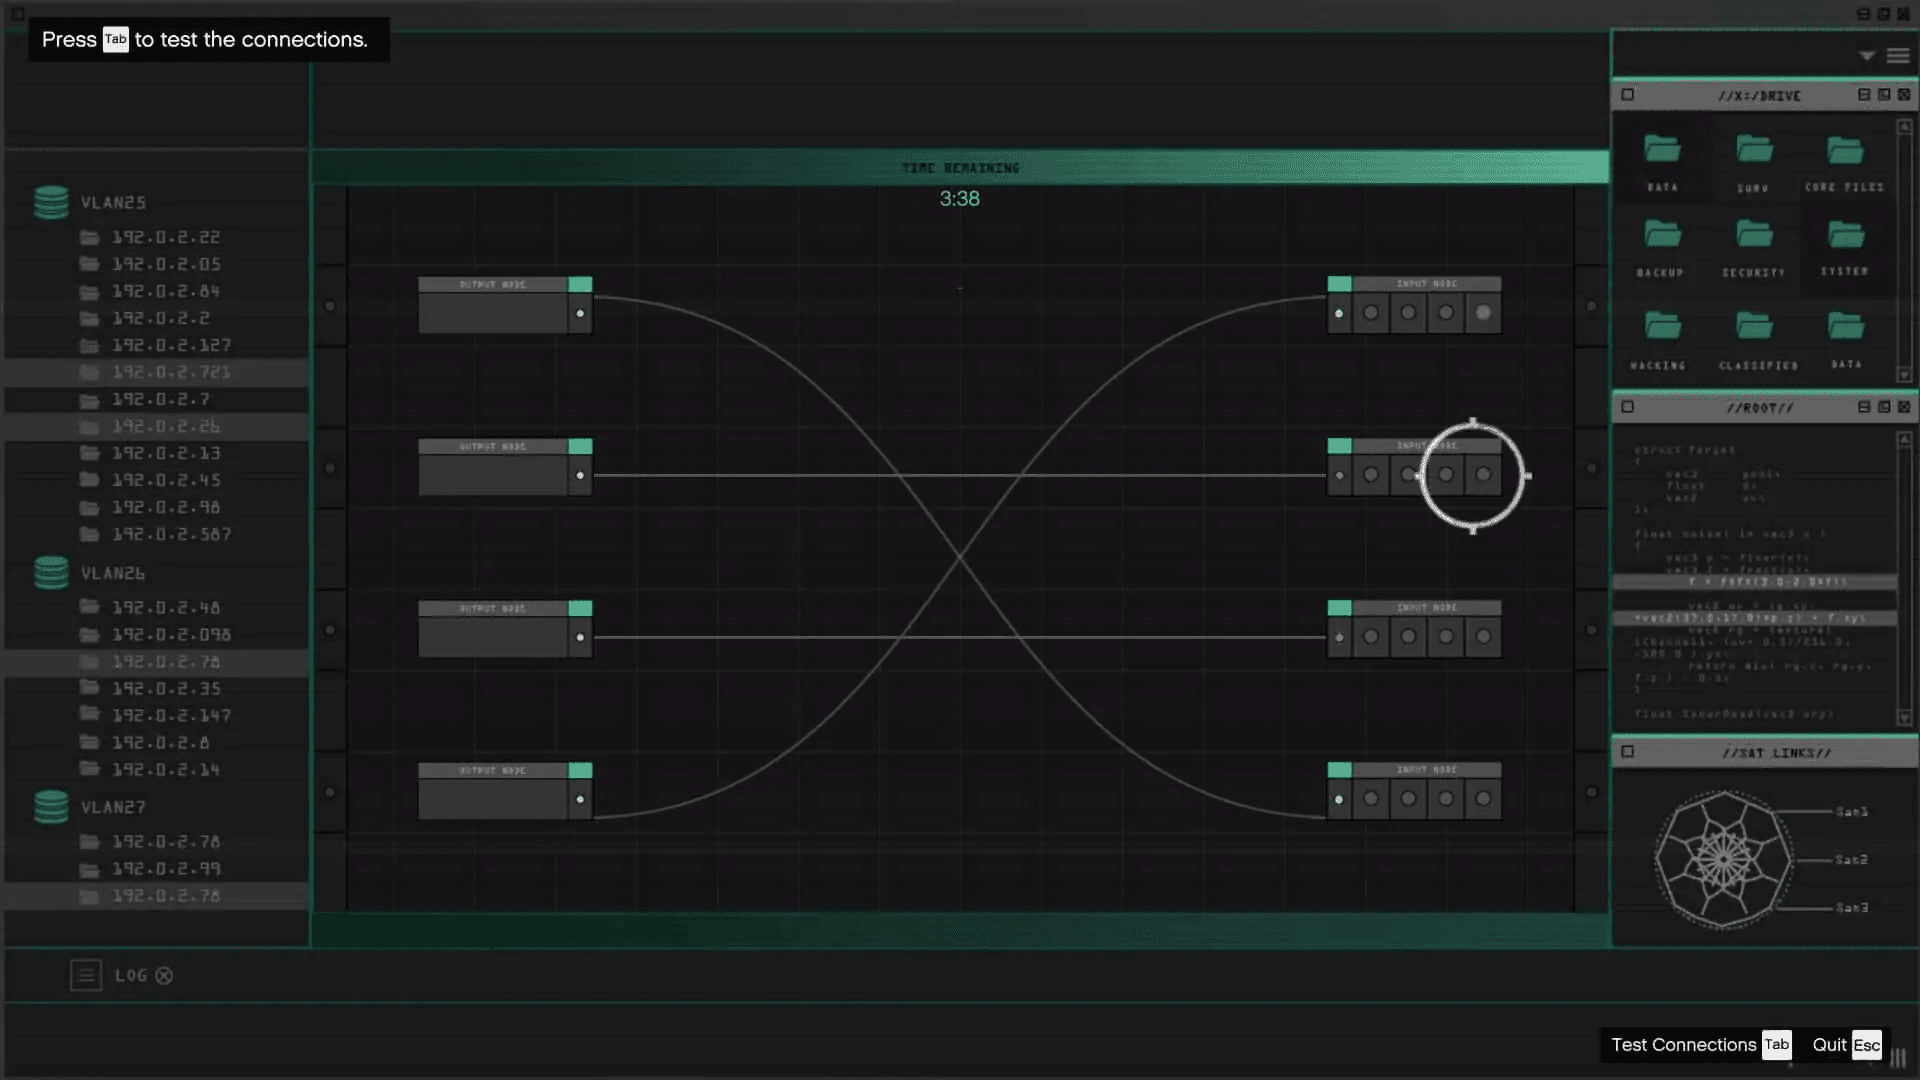The image size is (1920, 1080).
Task: Select 192.0.2.127 under VLAN25
Action: [x=170, y=345]
